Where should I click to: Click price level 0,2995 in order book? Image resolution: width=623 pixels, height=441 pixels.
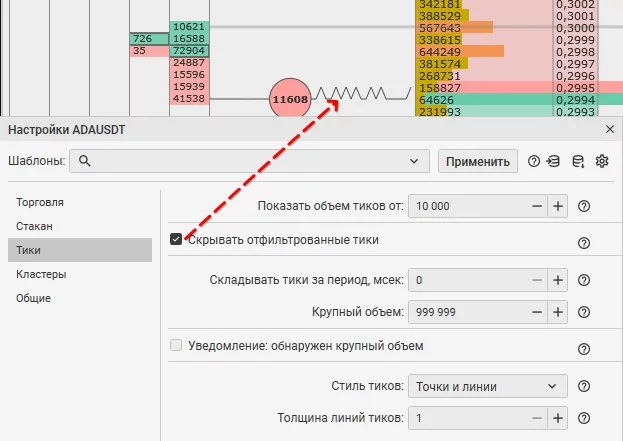coord(575,88)
